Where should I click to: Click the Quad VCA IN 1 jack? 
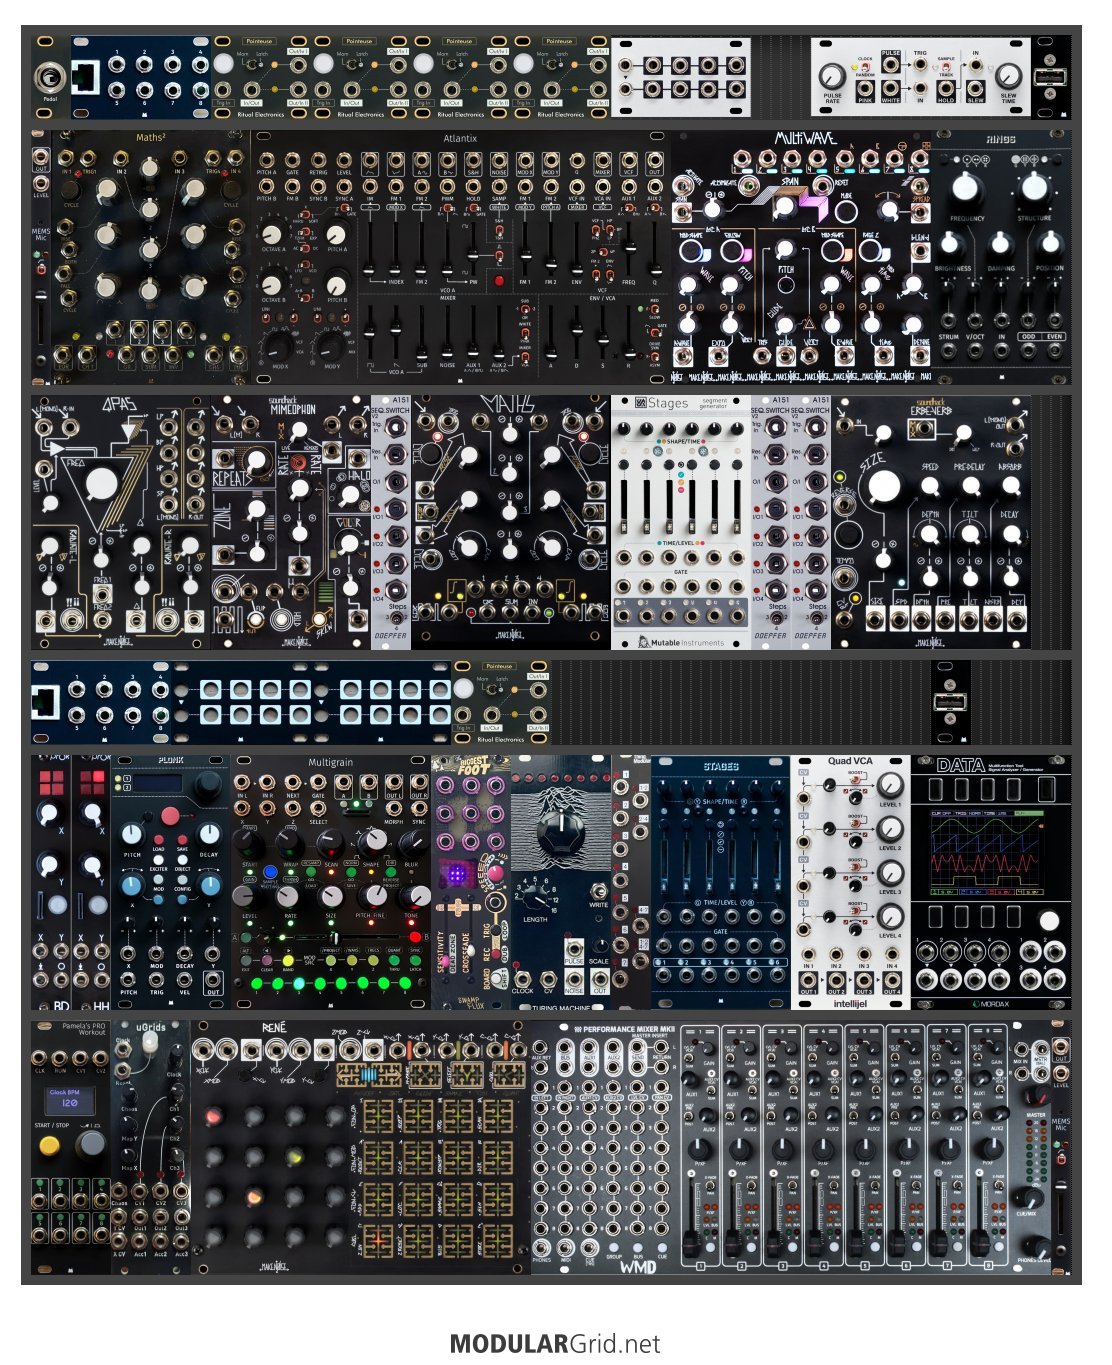point(808,954)
